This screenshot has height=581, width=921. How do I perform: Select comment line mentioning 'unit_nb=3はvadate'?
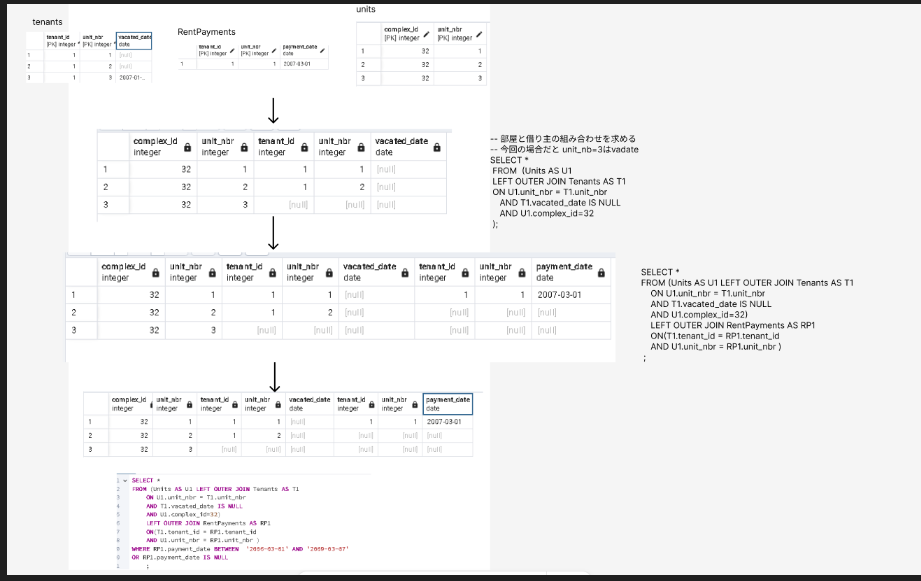coord(564,150)
